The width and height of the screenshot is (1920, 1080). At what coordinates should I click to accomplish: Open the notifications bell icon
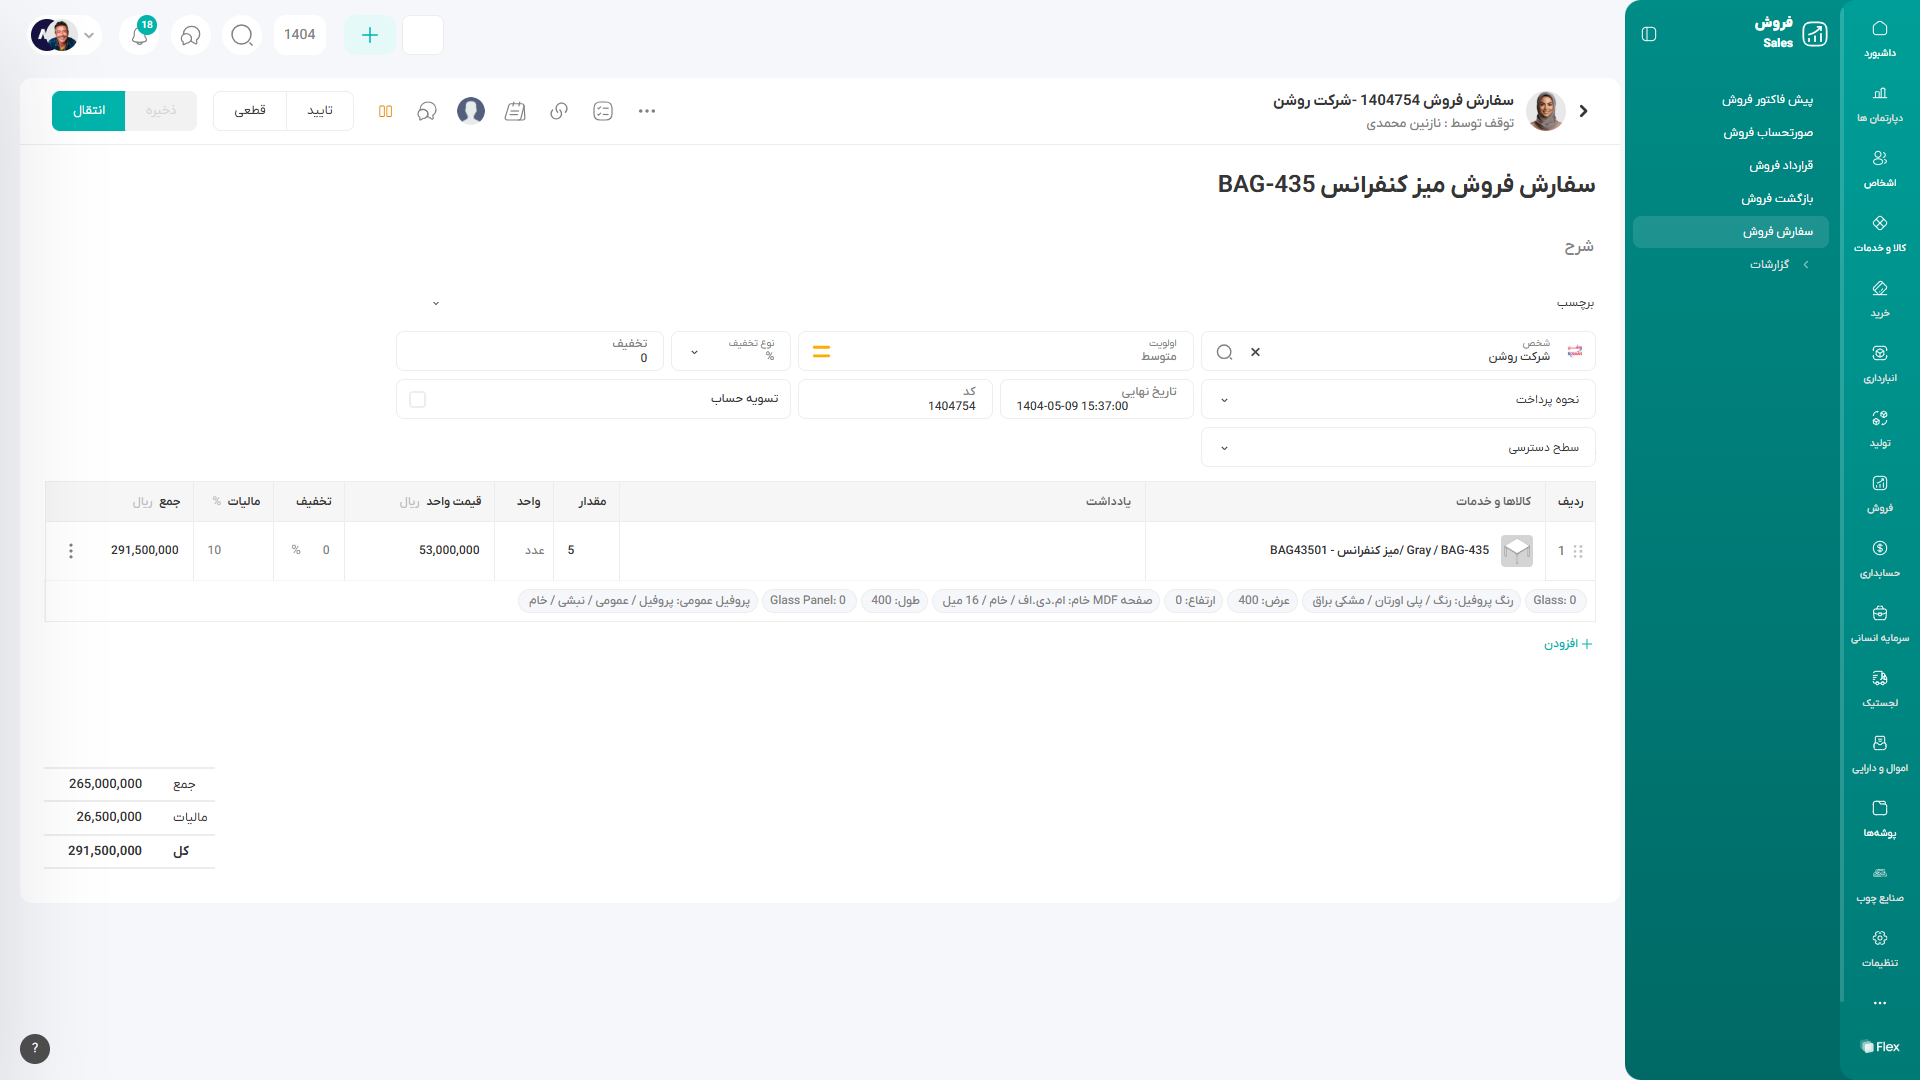[x=140, y=35]
